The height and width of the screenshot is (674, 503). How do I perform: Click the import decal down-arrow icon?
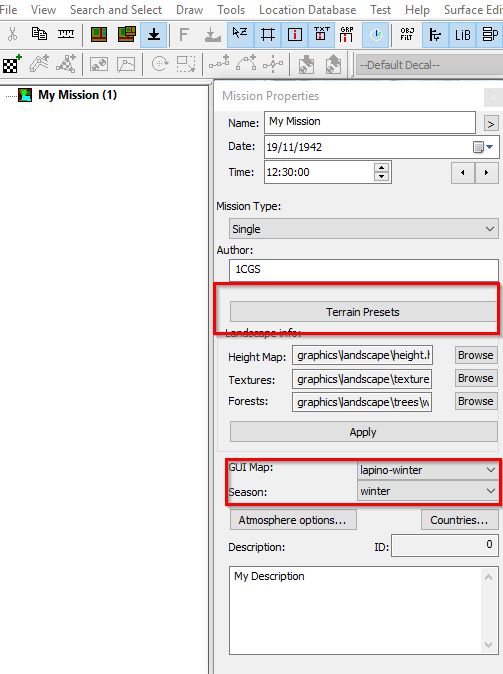307,65
